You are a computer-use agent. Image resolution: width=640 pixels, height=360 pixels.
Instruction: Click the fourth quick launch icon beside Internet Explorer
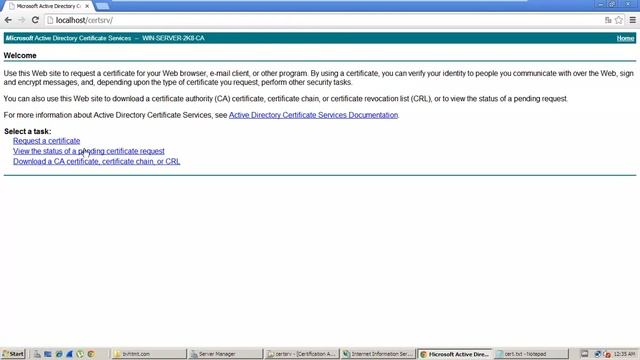tap(69, 354)
